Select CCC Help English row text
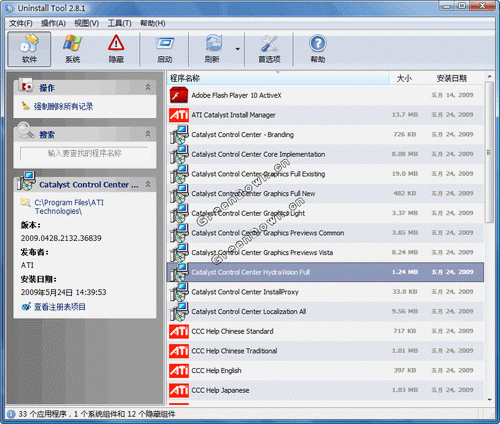Screen dimensions: 500x424 coord(216,371)
